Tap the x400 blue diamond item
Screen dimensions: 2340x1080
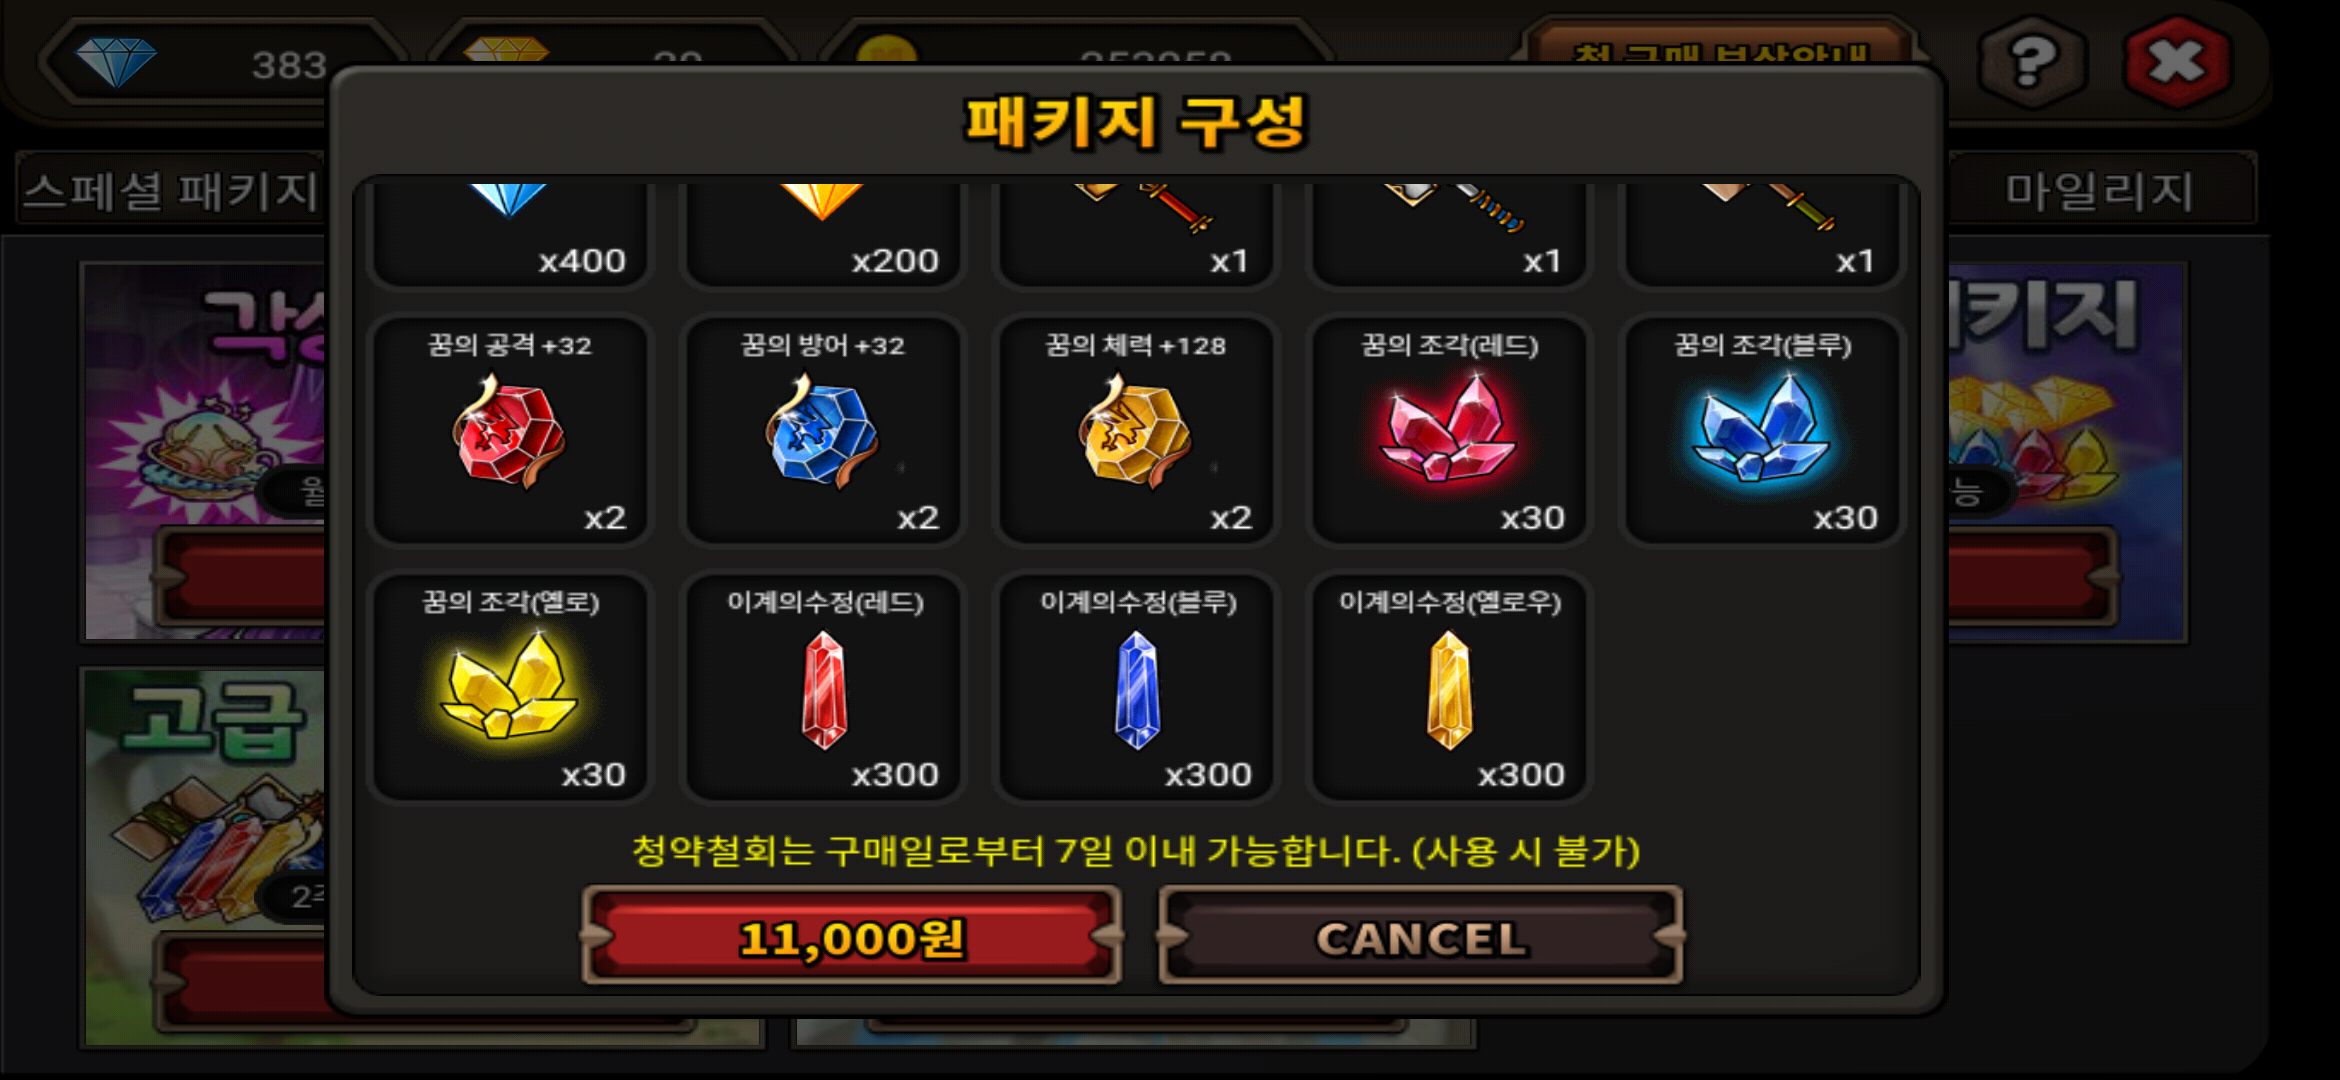tap(510, 234)
